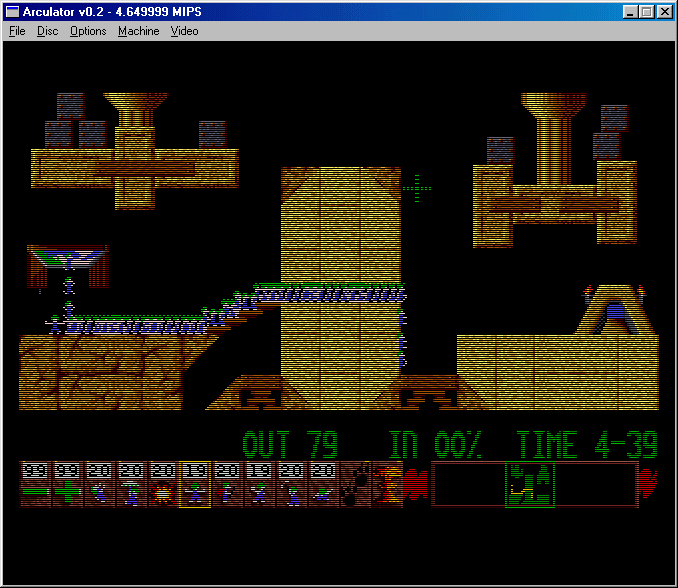
Task: Pick the Blocker skill showing 19
Action: pos(195,485)
